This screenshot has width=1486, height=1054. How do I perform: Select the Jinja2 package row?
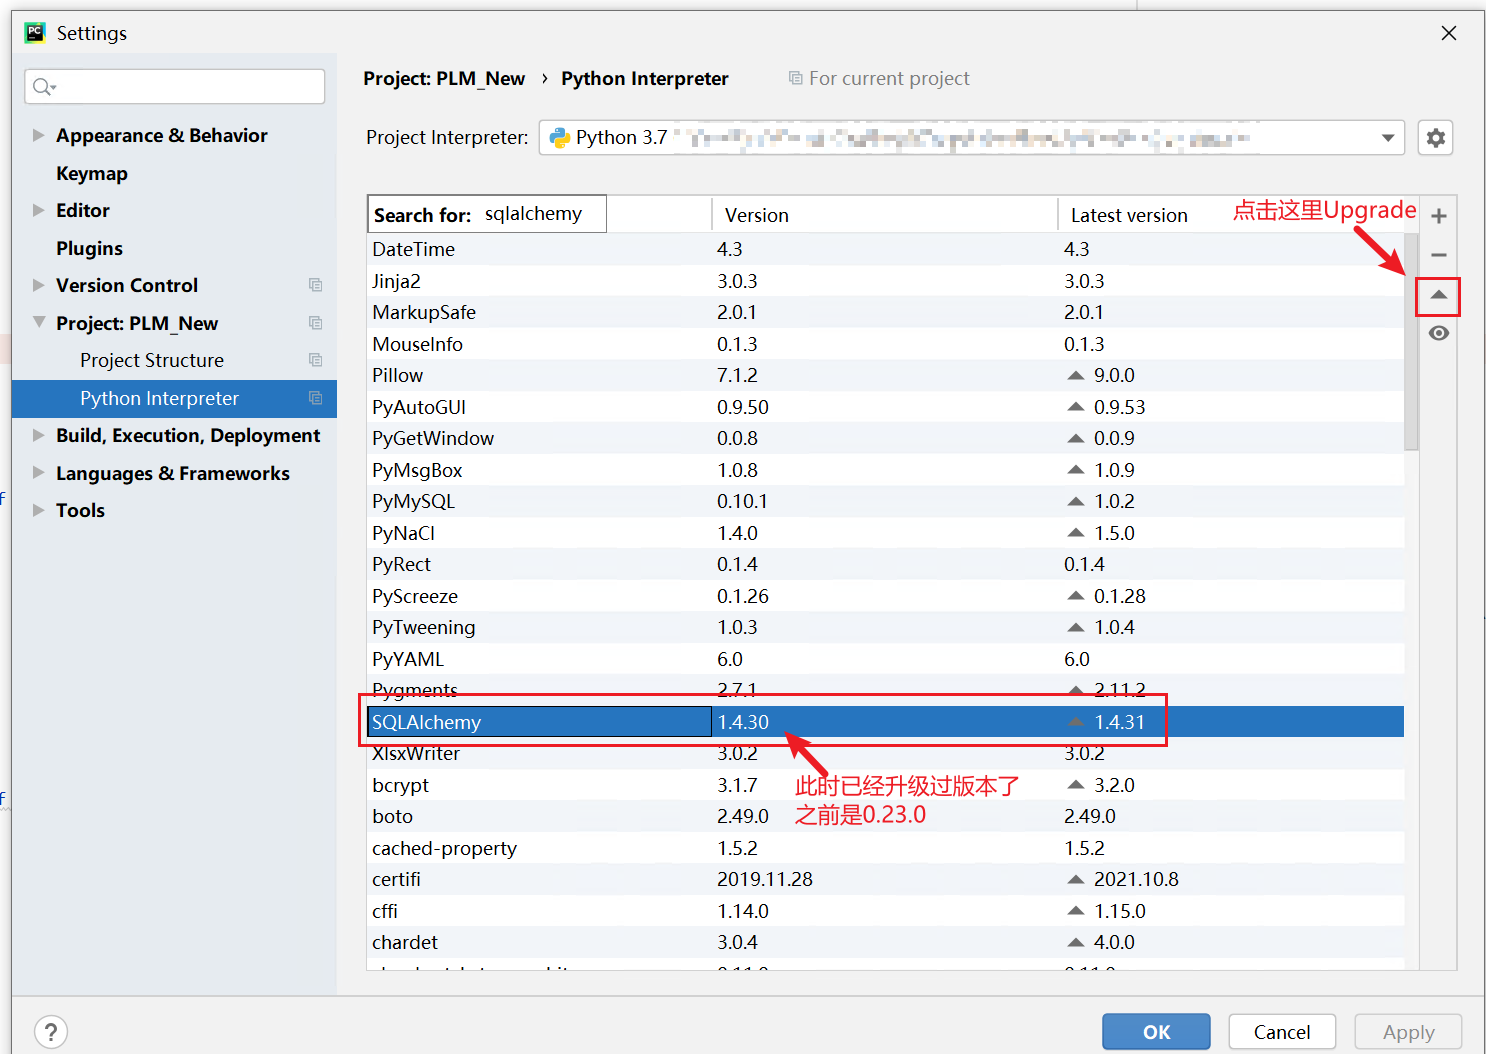click(885, 281)
